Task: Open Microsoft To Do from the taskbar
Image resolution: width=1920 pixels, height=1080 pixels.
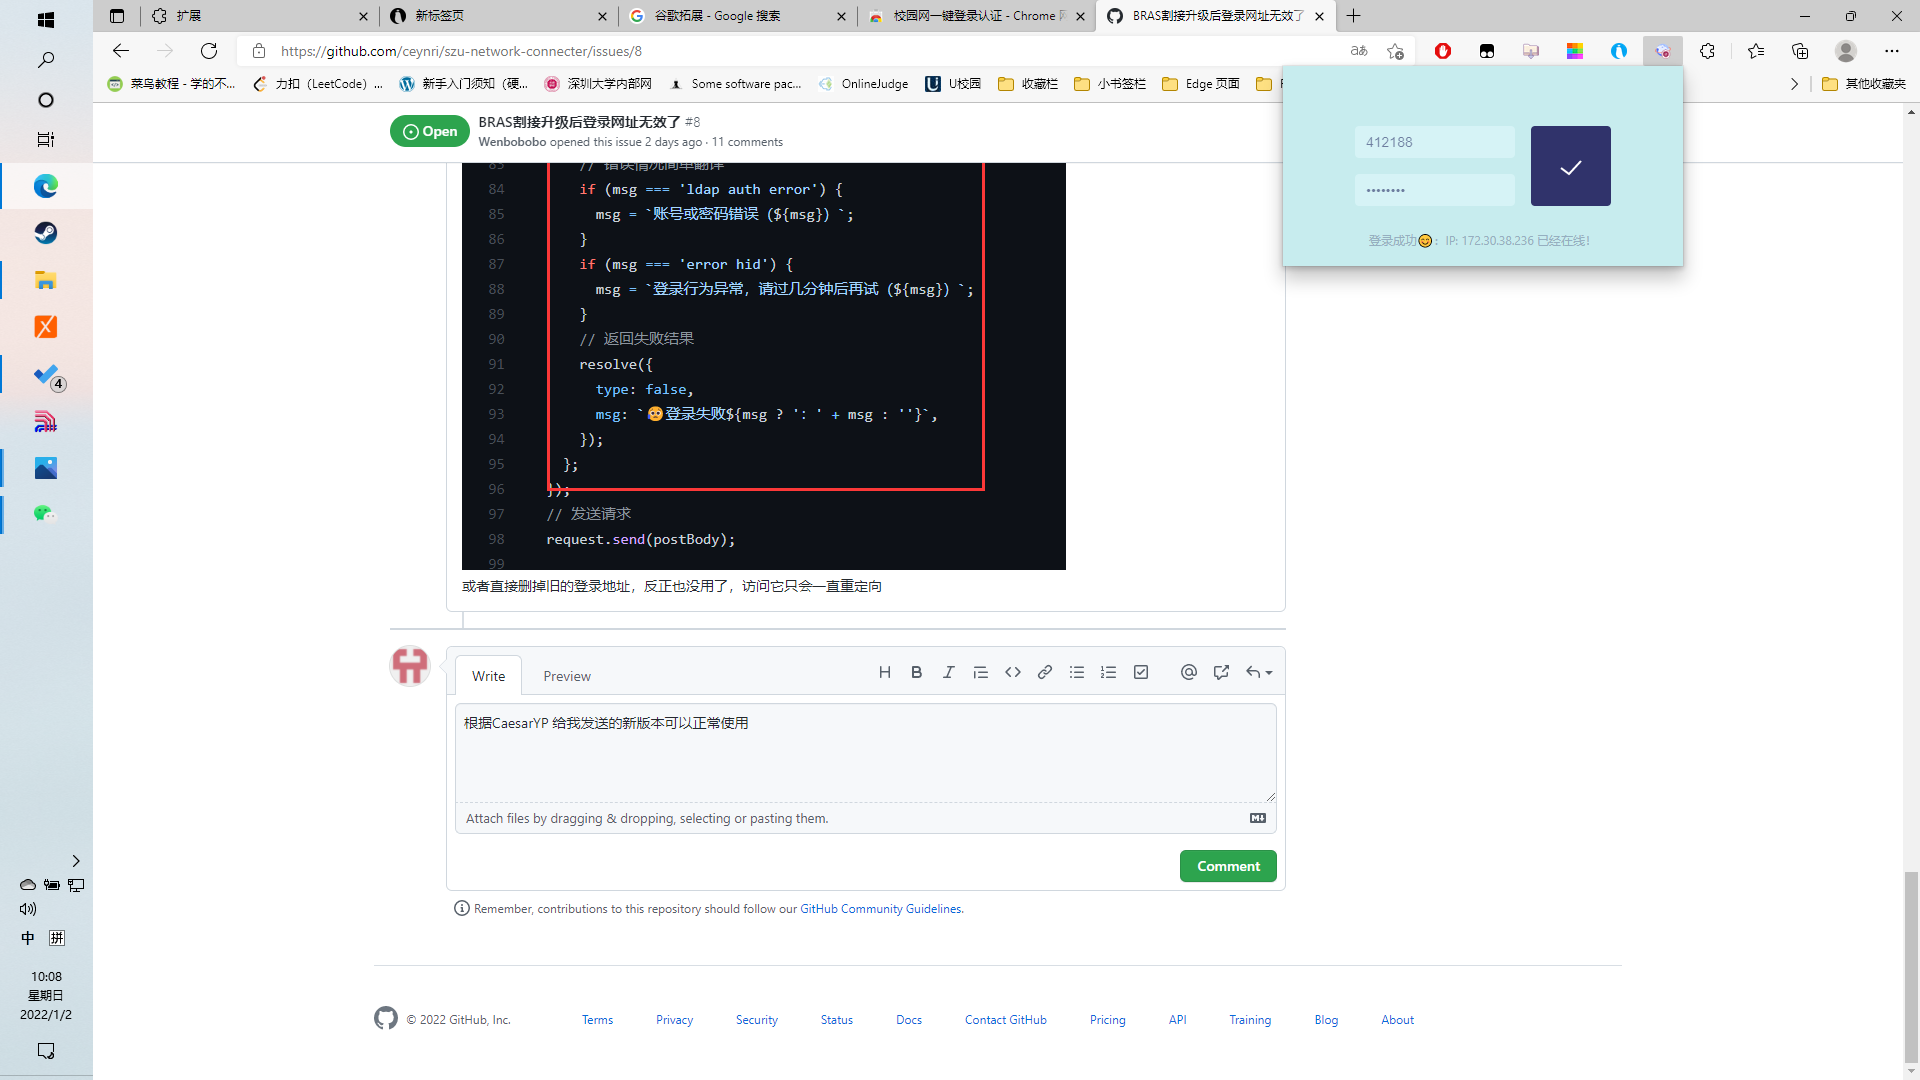Action: coord(46,374)
